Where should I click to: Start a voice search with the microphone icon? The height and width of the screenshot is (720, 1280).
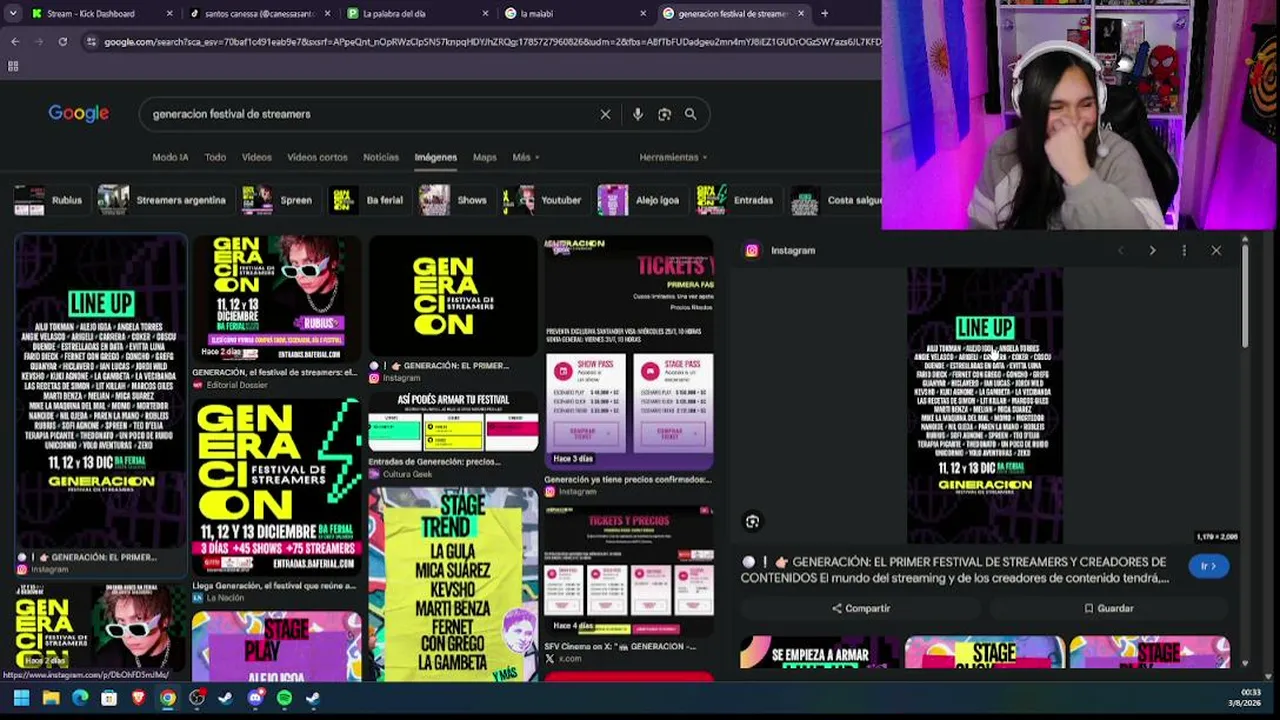[x=637, y=114]
